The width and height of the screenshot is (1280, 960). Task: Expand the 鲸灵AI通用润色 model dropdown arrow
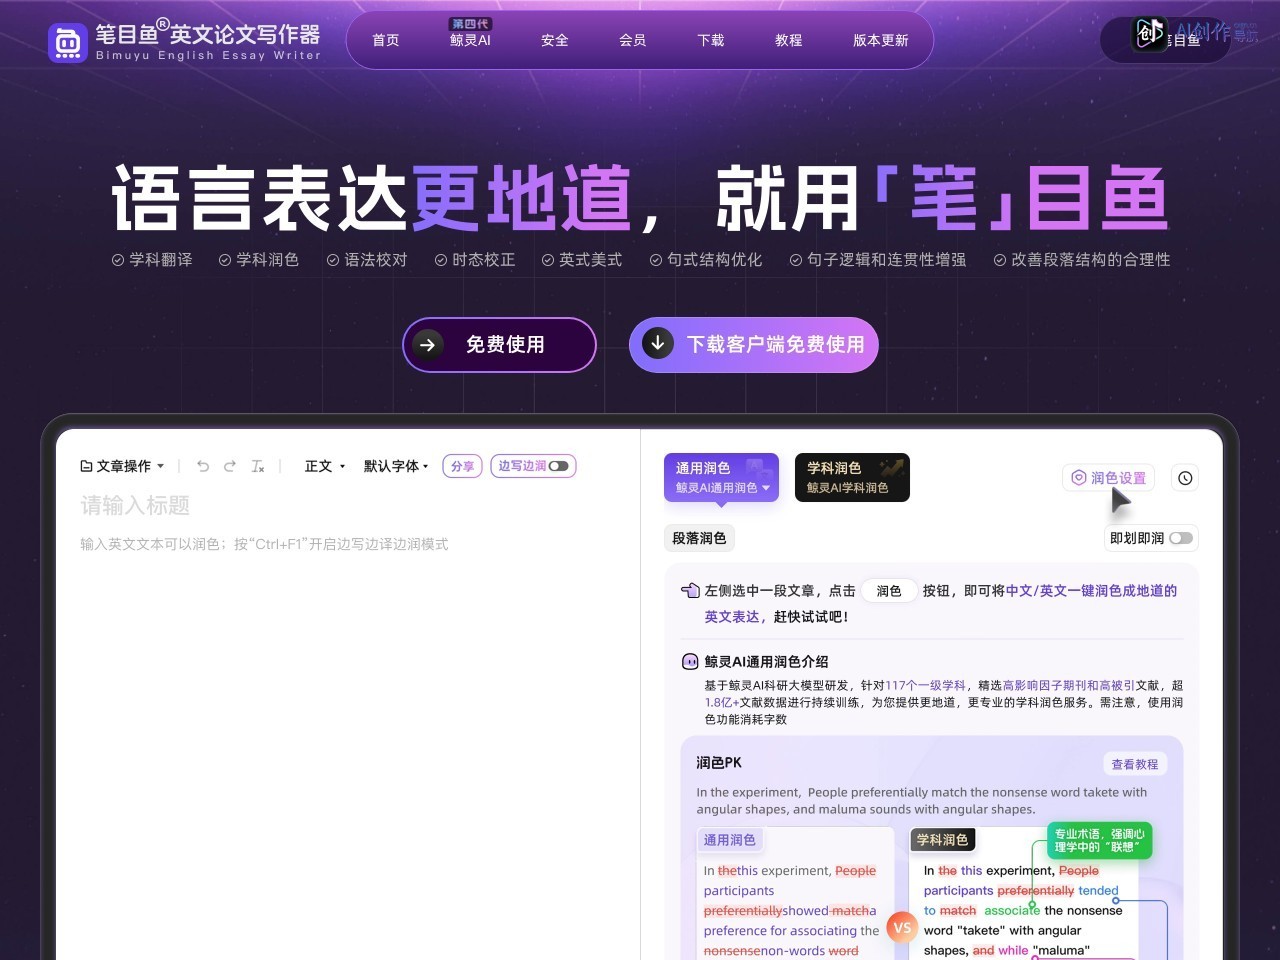(x=766, y=488)
